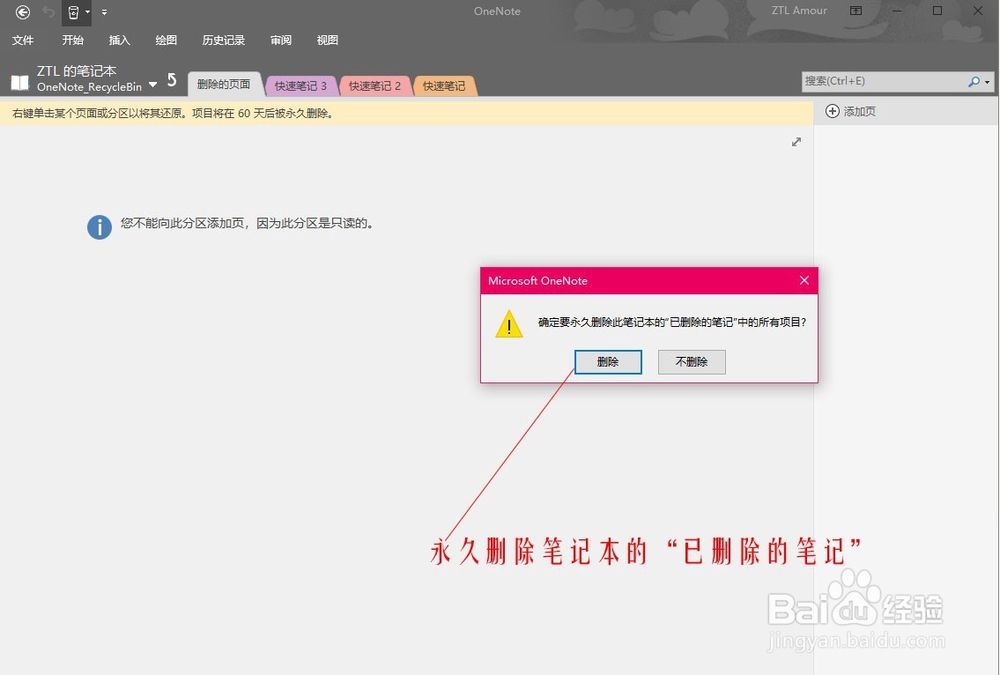Viewport: 1000px width, 675px height.
Task: Click the Back arrow icon in title bar
Action: [x=23, y=11]
